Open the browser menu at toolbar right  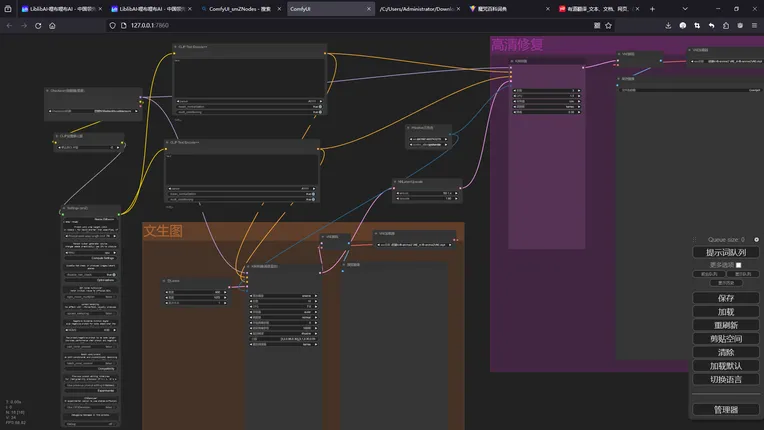coord(755,25)
